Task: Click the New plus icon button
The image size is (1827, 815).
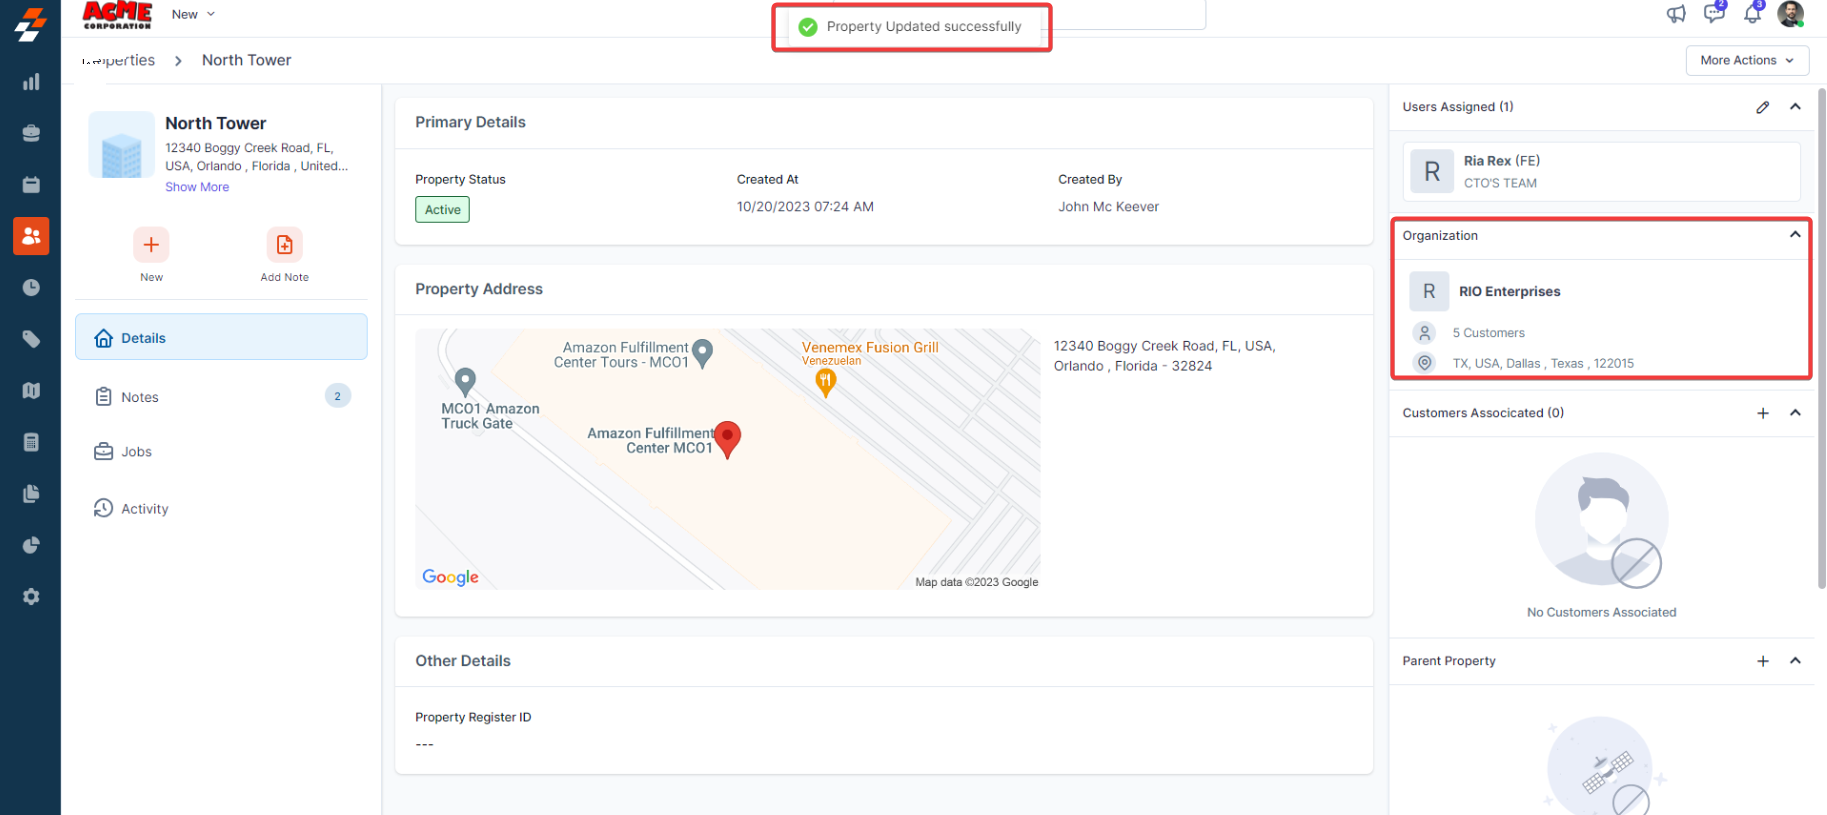Action: [151, 245]
